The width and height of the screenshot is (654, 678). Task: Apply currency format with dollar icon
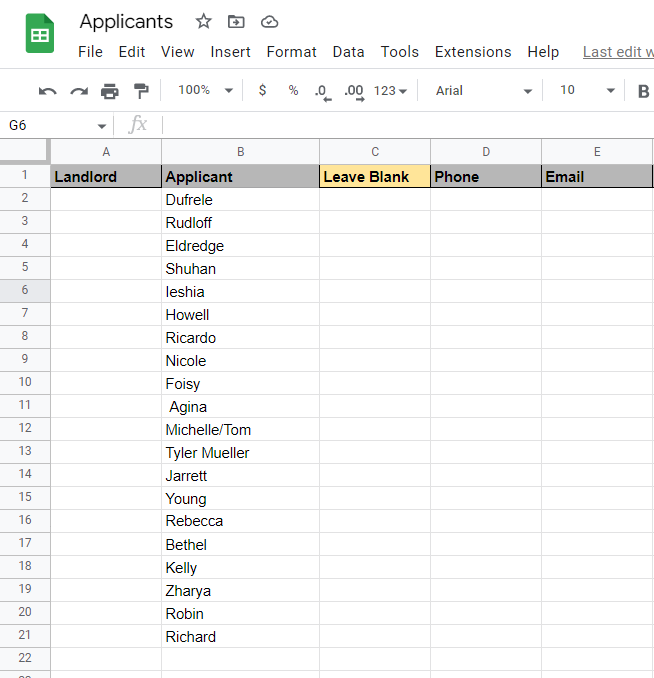pyautogui.click(x=262, y=91)
